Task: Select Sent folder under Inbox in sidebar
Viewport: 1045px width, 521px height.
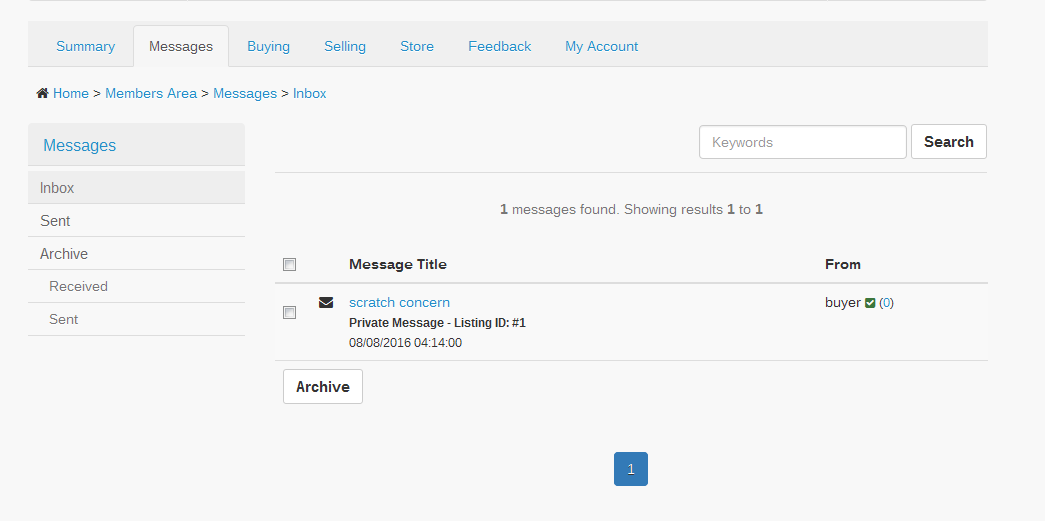Action: pyautogui.click(x=56, y=221)
